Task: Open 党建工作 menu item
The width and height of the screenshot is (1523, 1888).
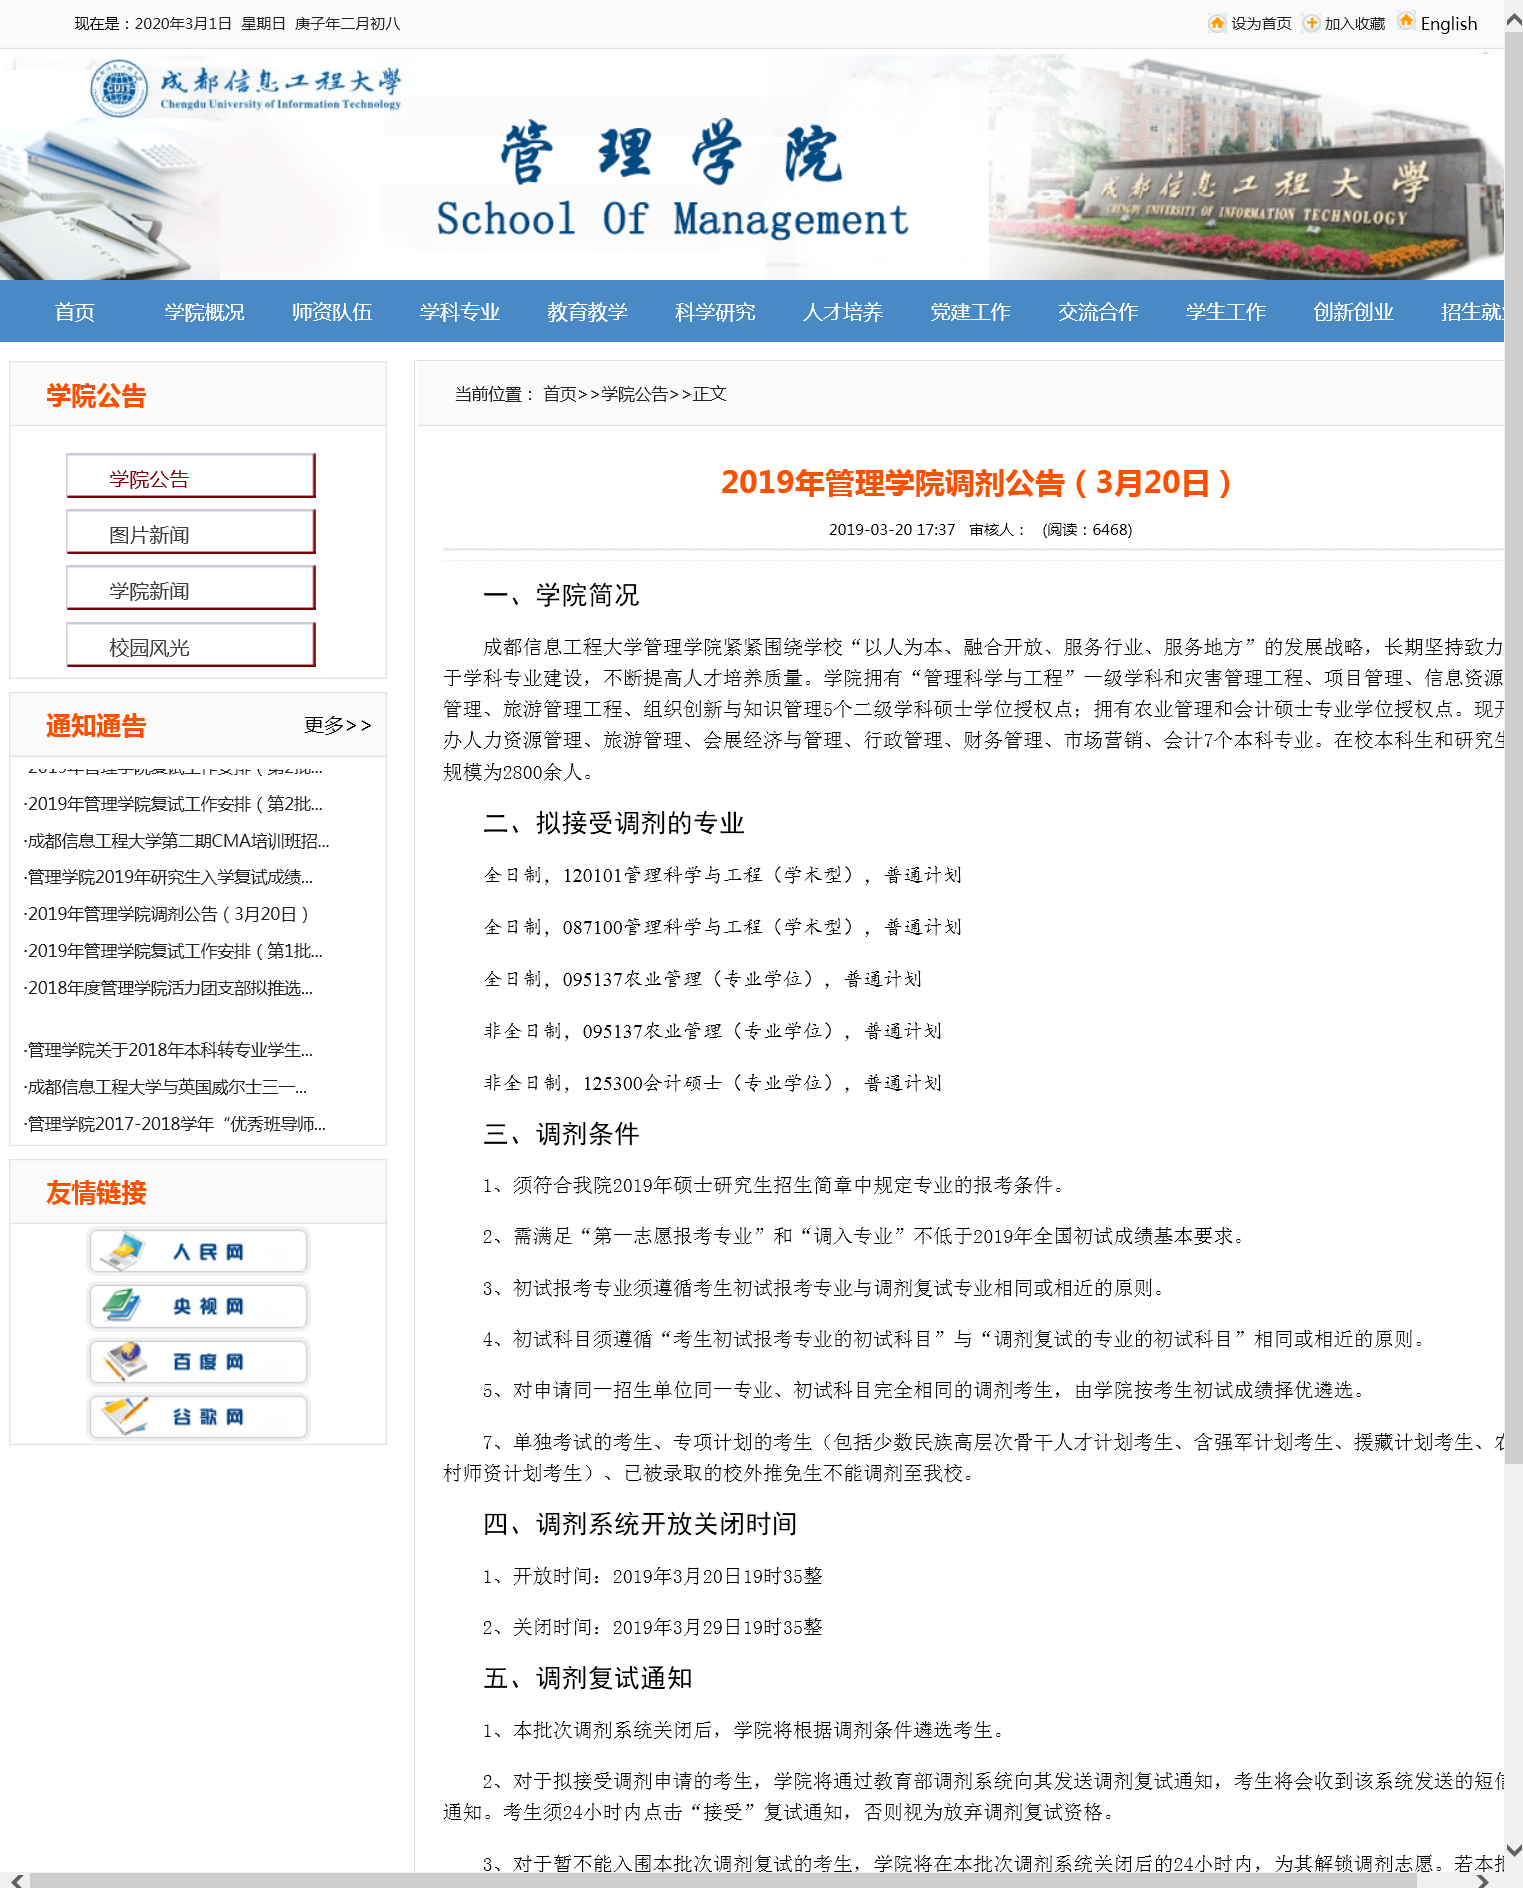Action: [970, 312]
